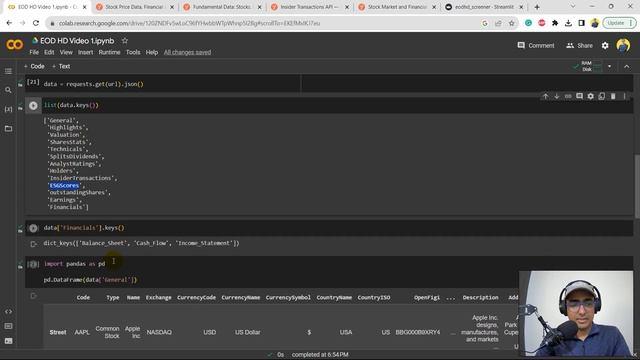
Task: Open the Google account avatar in Colab
Action: (x=623, y=45)
